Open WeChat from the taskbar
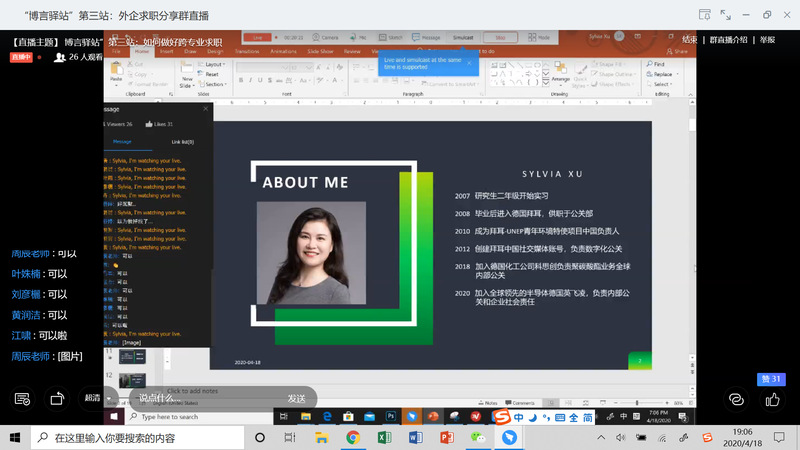This screenshot has width=800, height=450. click(x=478, y=438)
